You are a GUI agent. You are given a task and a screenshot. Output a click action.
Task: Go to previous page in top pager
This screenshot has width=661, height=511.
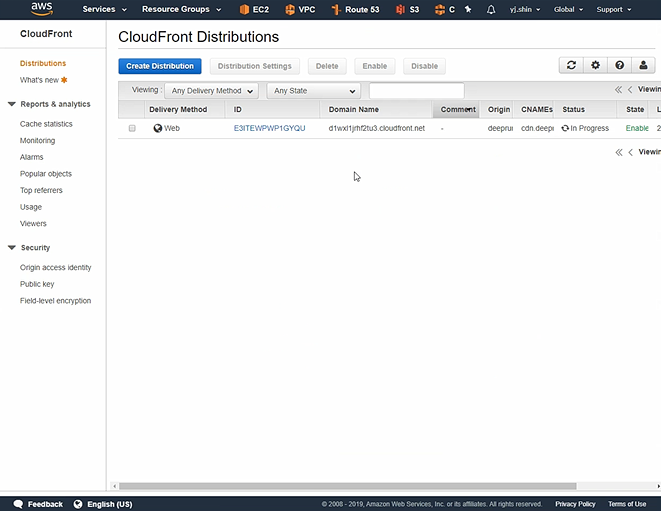pyautogui.click(x=630, y=89)
